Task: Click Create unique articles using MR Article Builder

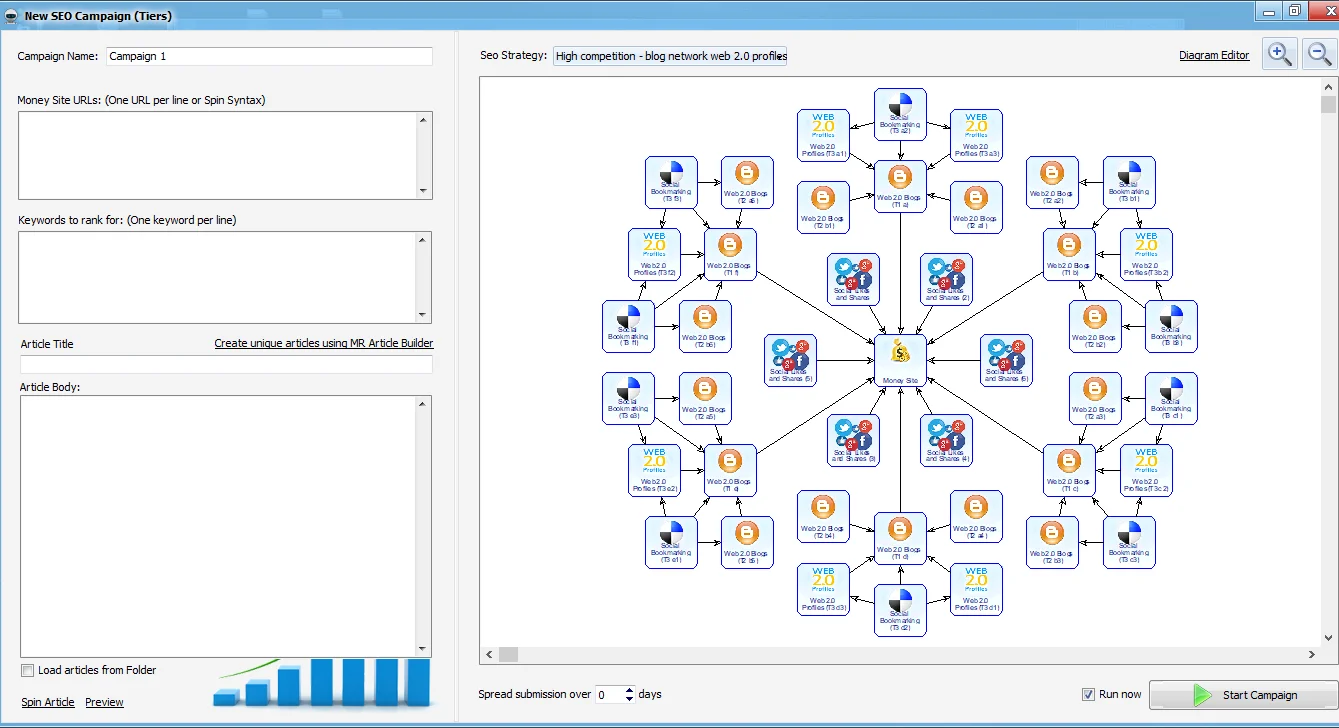Action: point(323,343)
